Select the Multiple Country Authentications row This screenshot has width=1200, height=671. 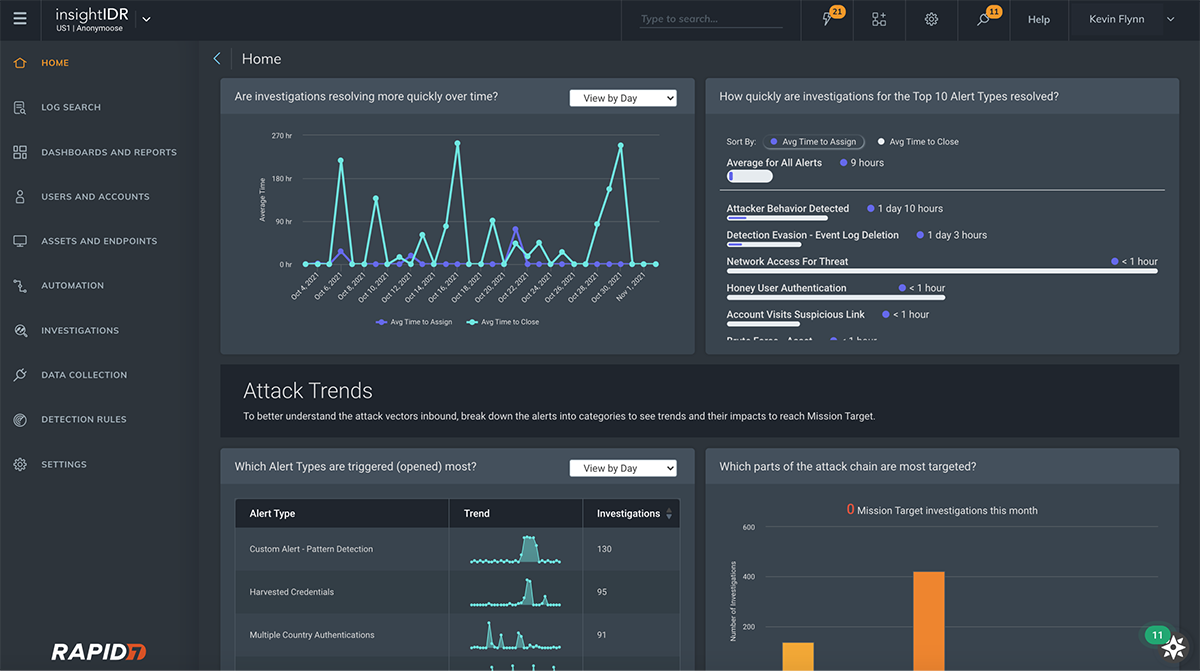pyautogui.click(x=457, y=635)
